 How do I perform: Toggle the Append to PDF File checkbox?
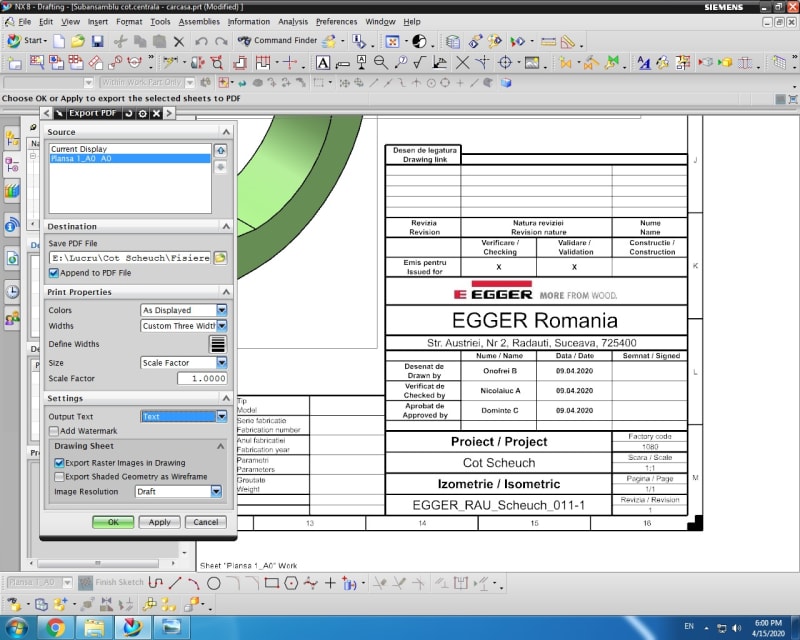(x=54, y=273)
